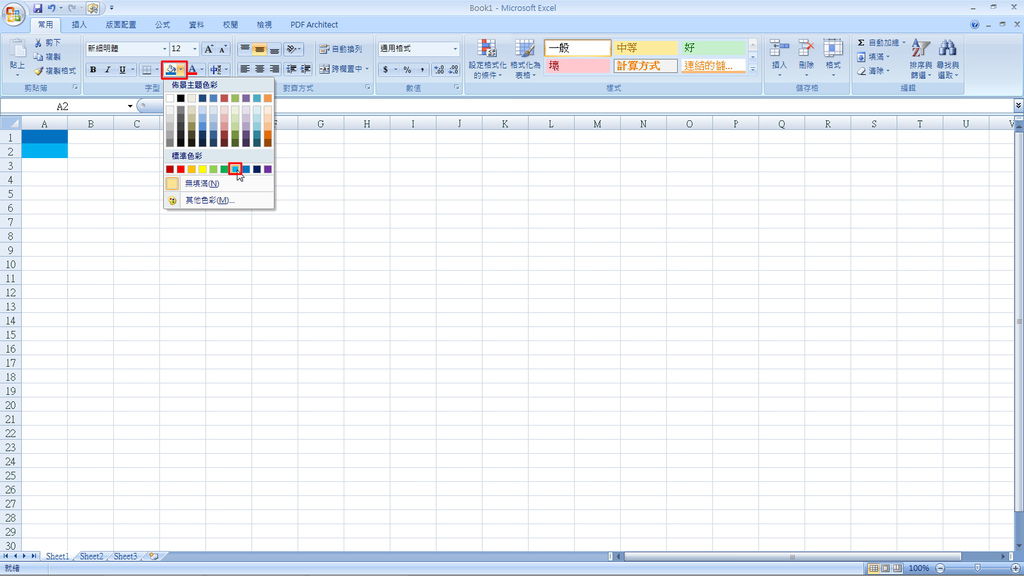
Task: Open the PDF Architect tab
Action: 314,25
